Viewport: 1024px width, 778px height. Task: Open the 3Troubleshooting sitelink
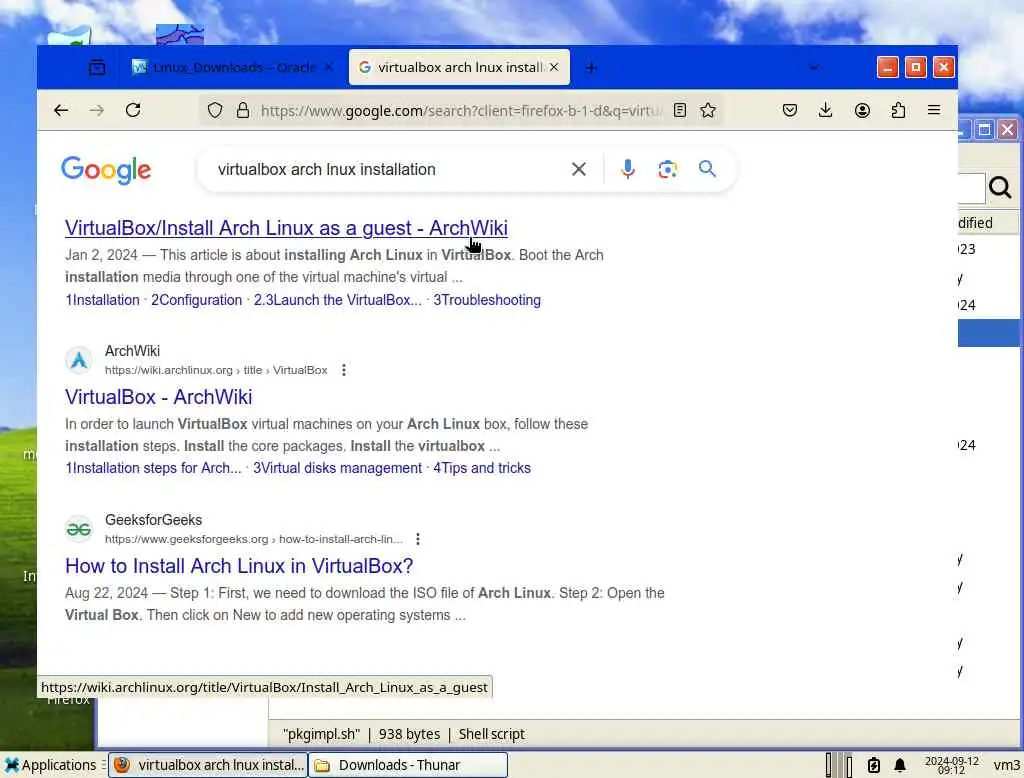[x=487, y=300]
